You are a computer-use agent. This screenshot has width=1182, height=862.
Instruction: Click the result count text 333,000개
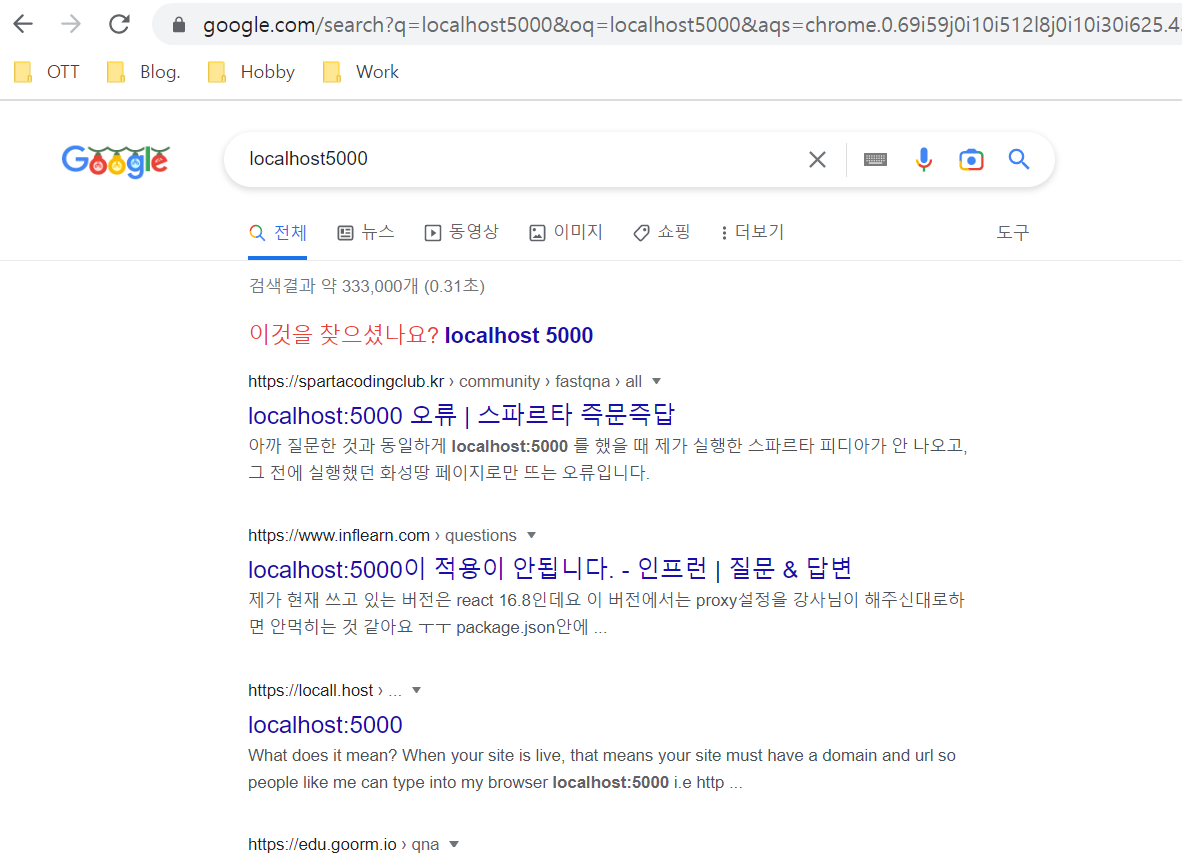pos(380,287)
